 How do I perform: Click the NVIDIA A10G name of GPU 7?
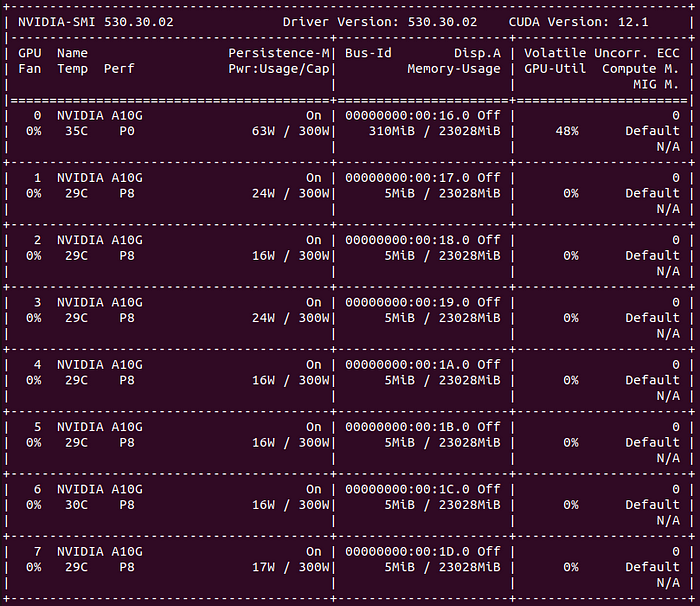pyautogui.click(x=100, y=552)
